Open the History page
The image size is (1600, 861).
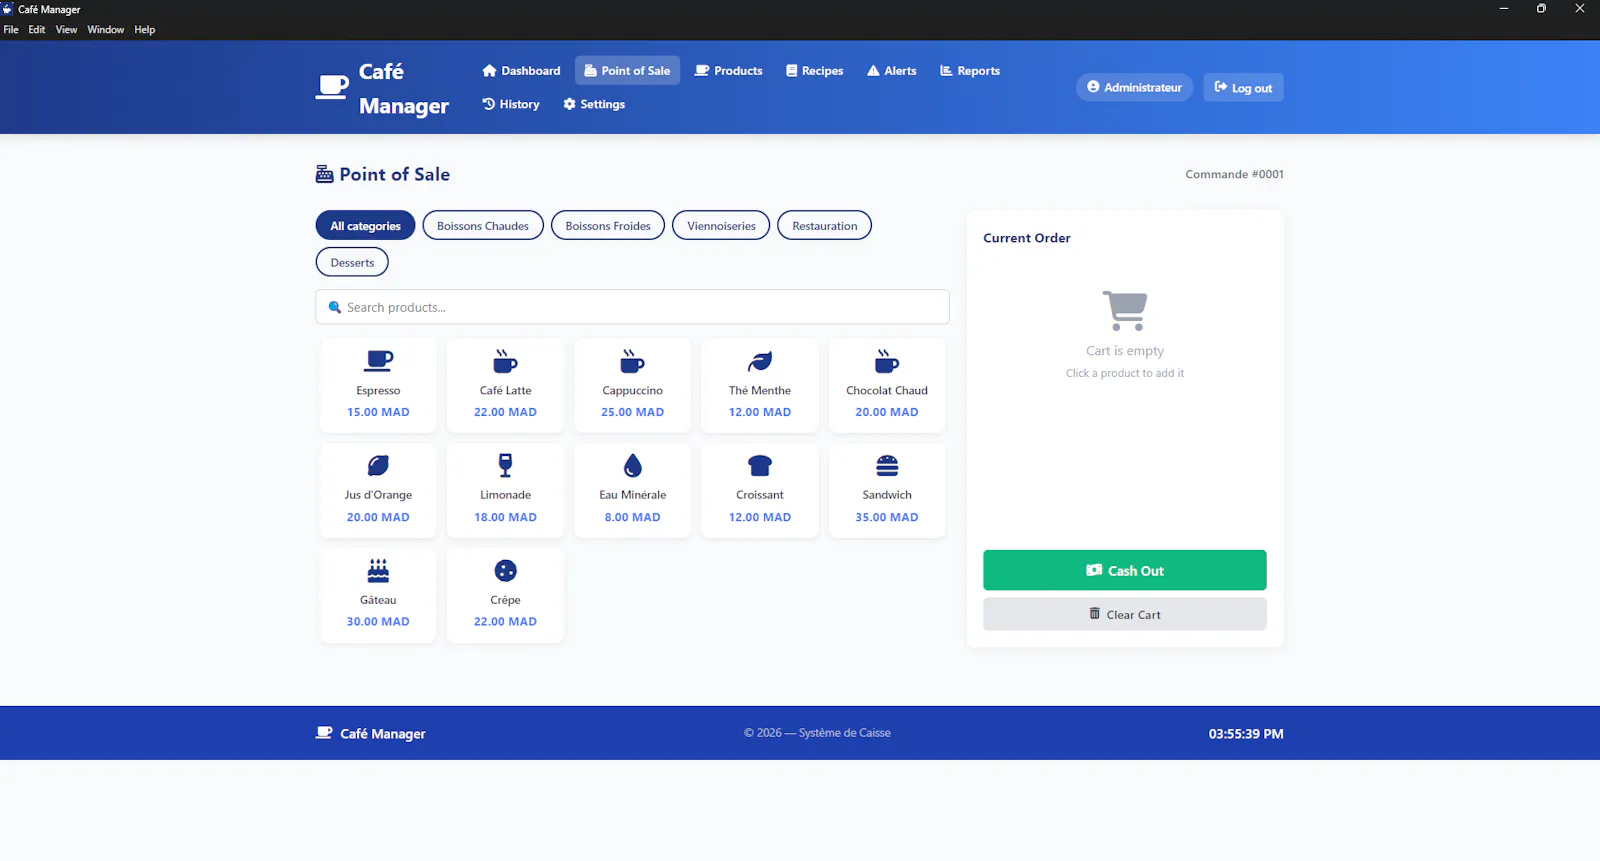(511, 104)
